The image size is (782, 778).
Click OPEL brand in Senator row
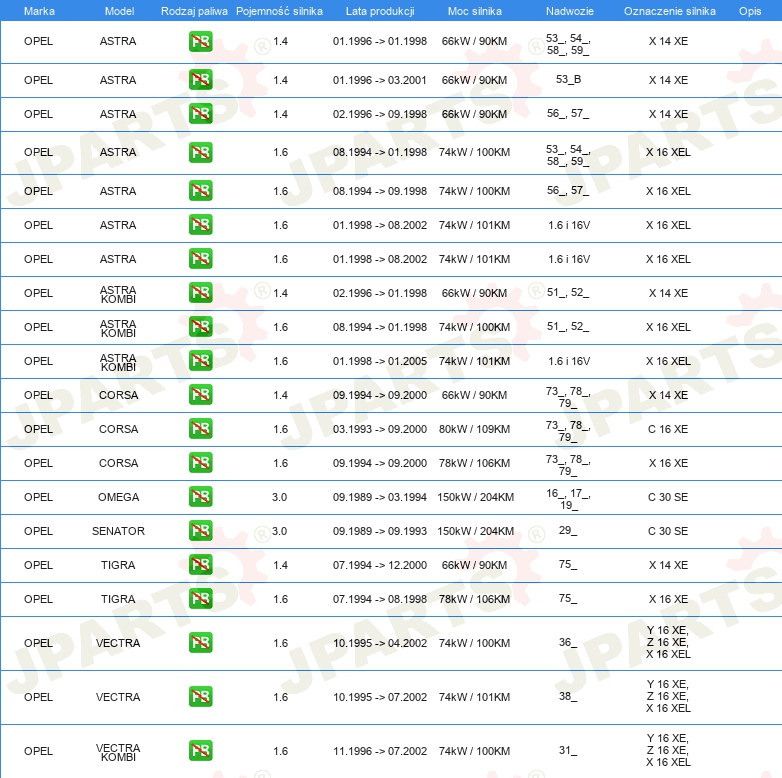[x=38, y=531]
